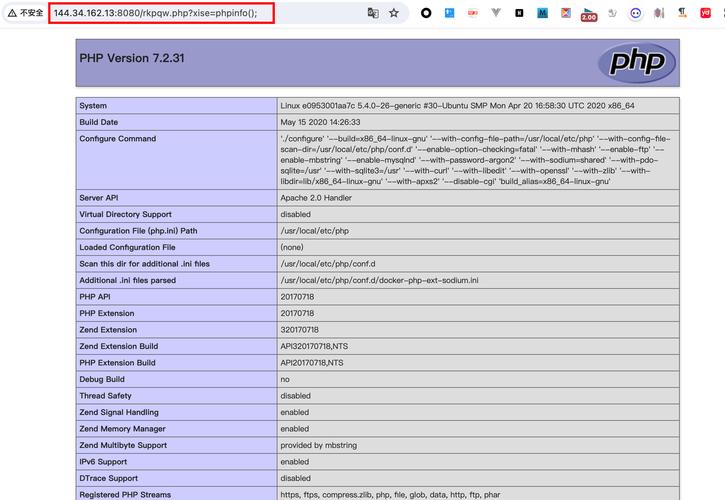Click the Zend Memory Manager enabled value

coord(295,429)
